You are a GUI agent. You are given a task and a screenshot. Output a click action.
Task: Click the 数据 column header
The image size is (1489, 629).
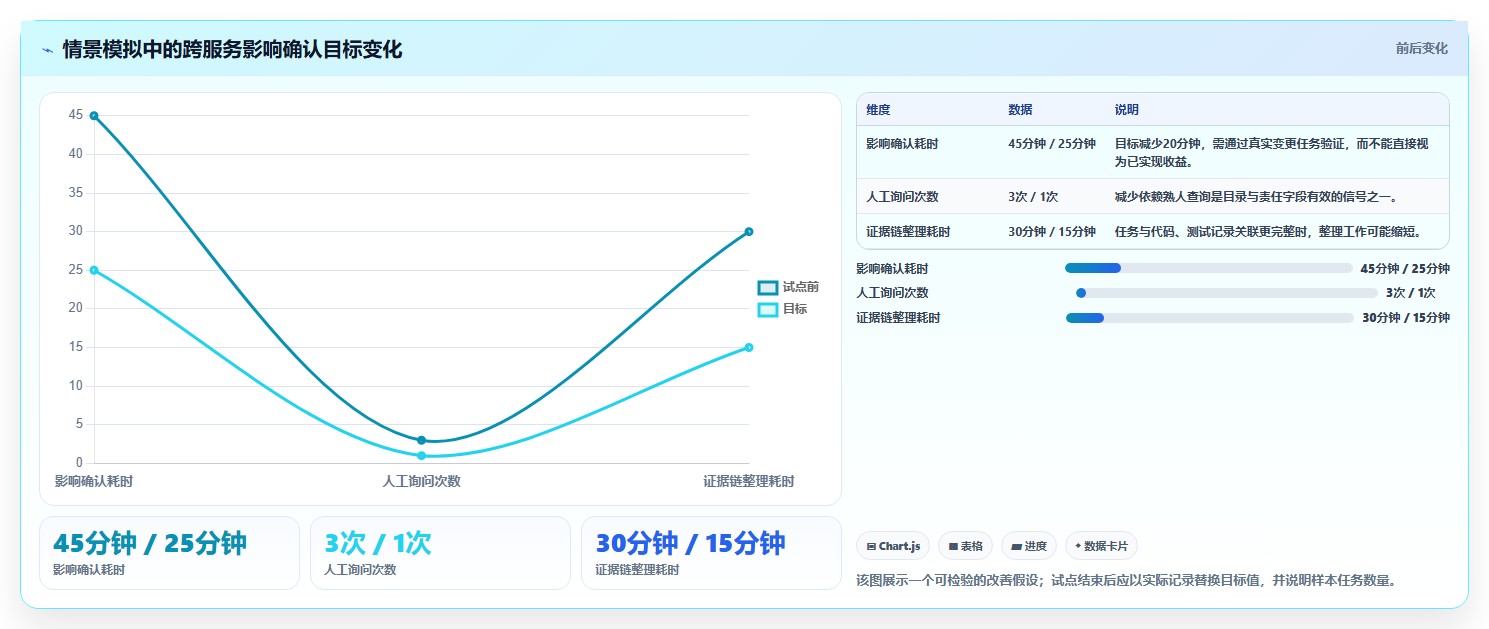[1020, 110]
